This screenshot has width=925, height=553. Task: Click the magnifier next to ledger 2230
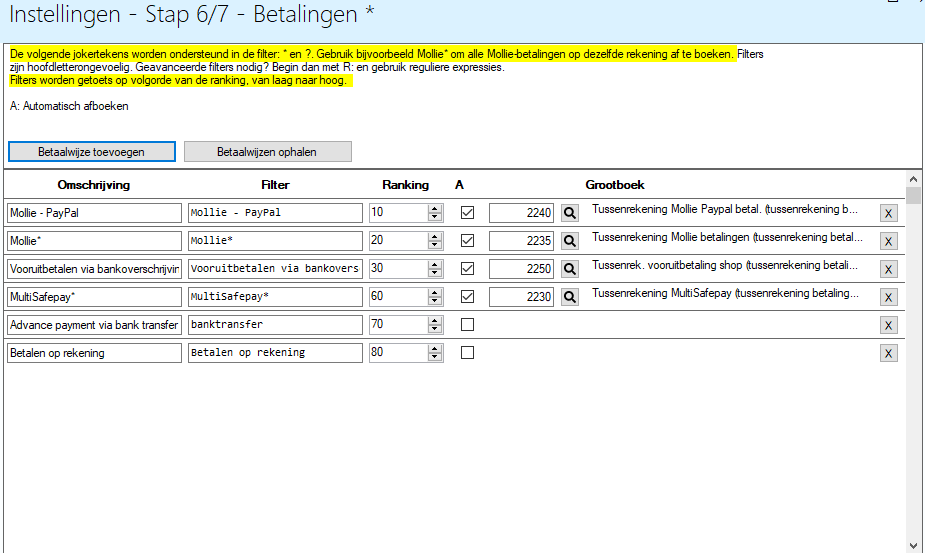[569, 297]
